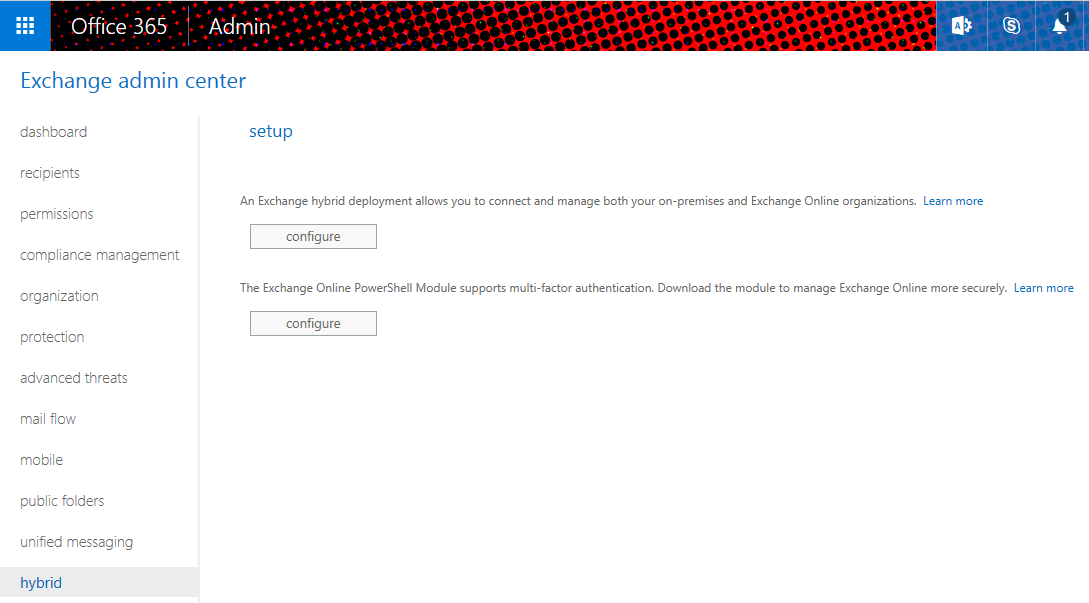Screen dimensions: 1089x603
Task: Open the mail flow section
Action: 47,418
